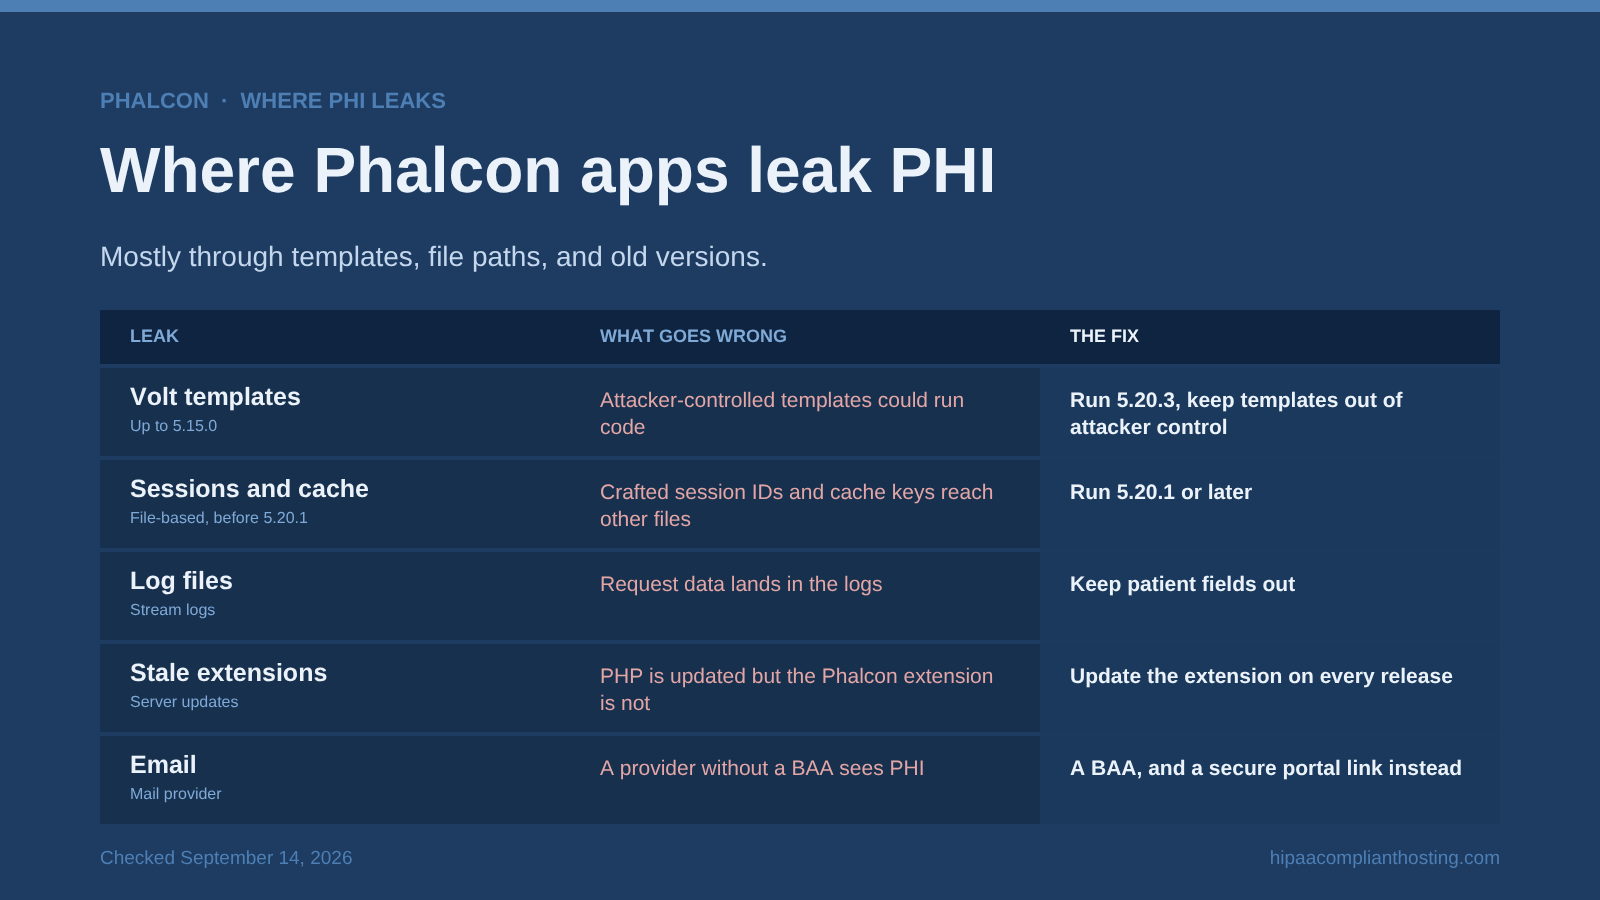Select the 'Email' row title
Image resolution: width=1600 pixels, height=900 pixels.
(163, 765)
